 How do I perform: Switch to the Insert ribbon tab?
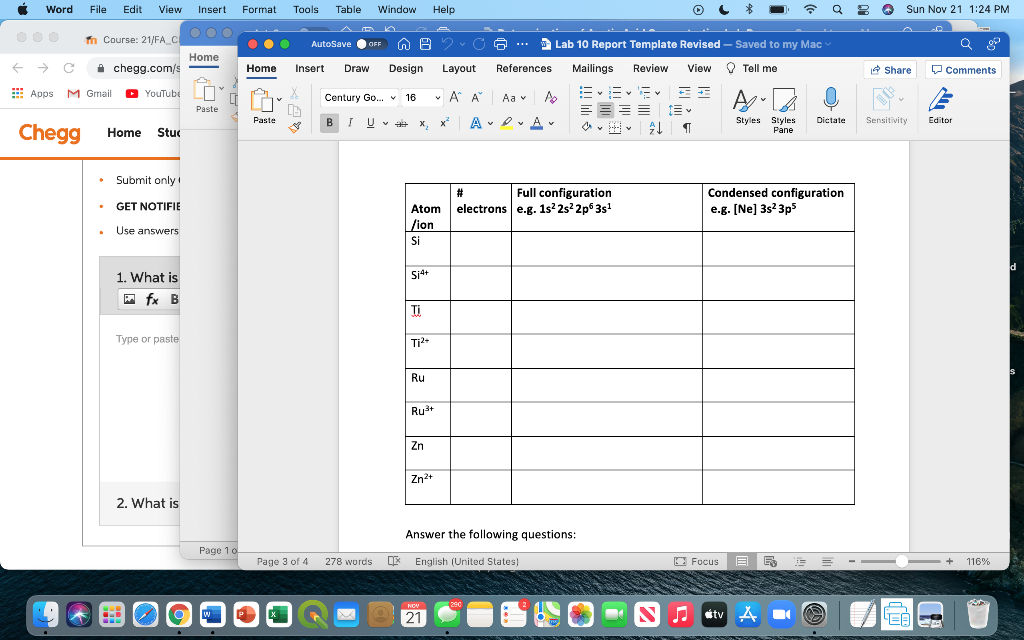pyautogui.click(x=312, y=68)
